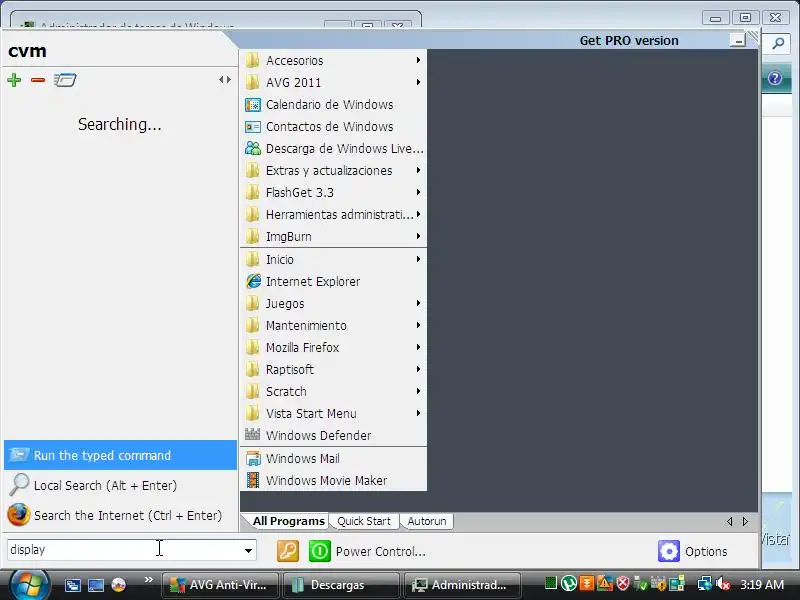Open the Administrador taskbar button
This screenshot has width=800, height=600.
(x=462, y=585)
